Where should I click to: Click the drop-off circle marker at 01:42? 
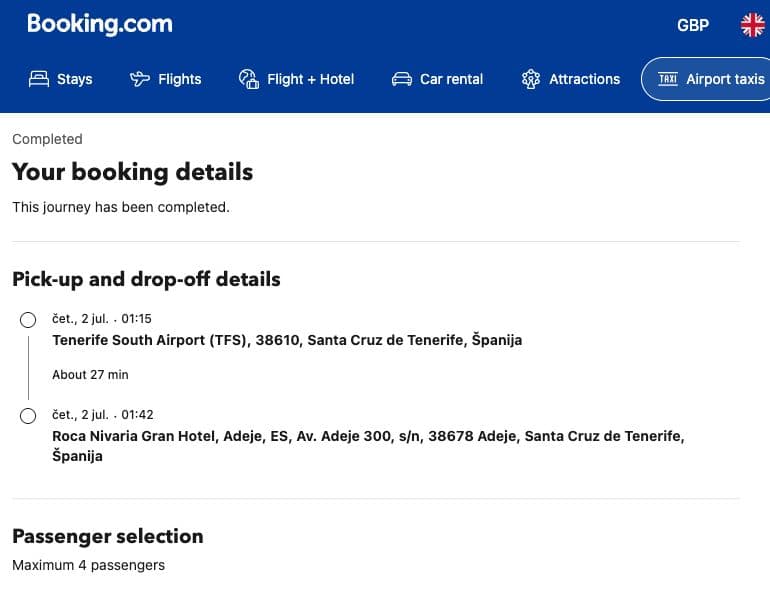pyautogui.click(x=28, y=416)
